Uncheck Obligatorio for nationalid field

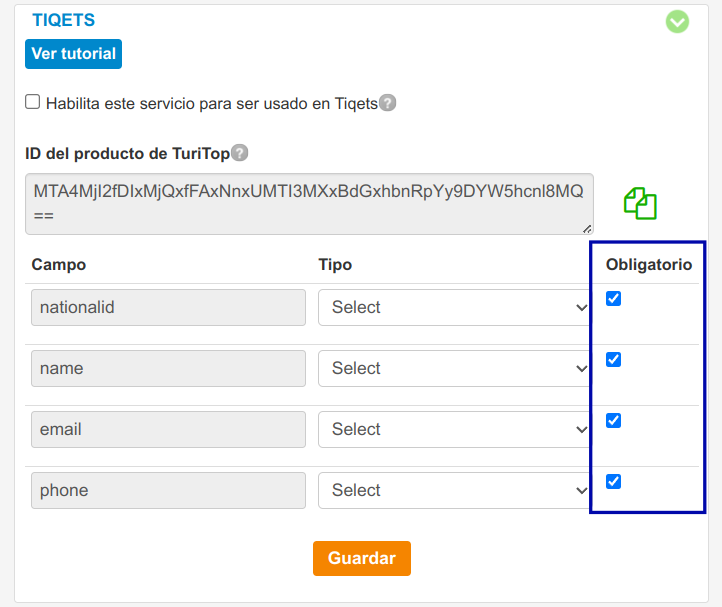tap(614, 299)
